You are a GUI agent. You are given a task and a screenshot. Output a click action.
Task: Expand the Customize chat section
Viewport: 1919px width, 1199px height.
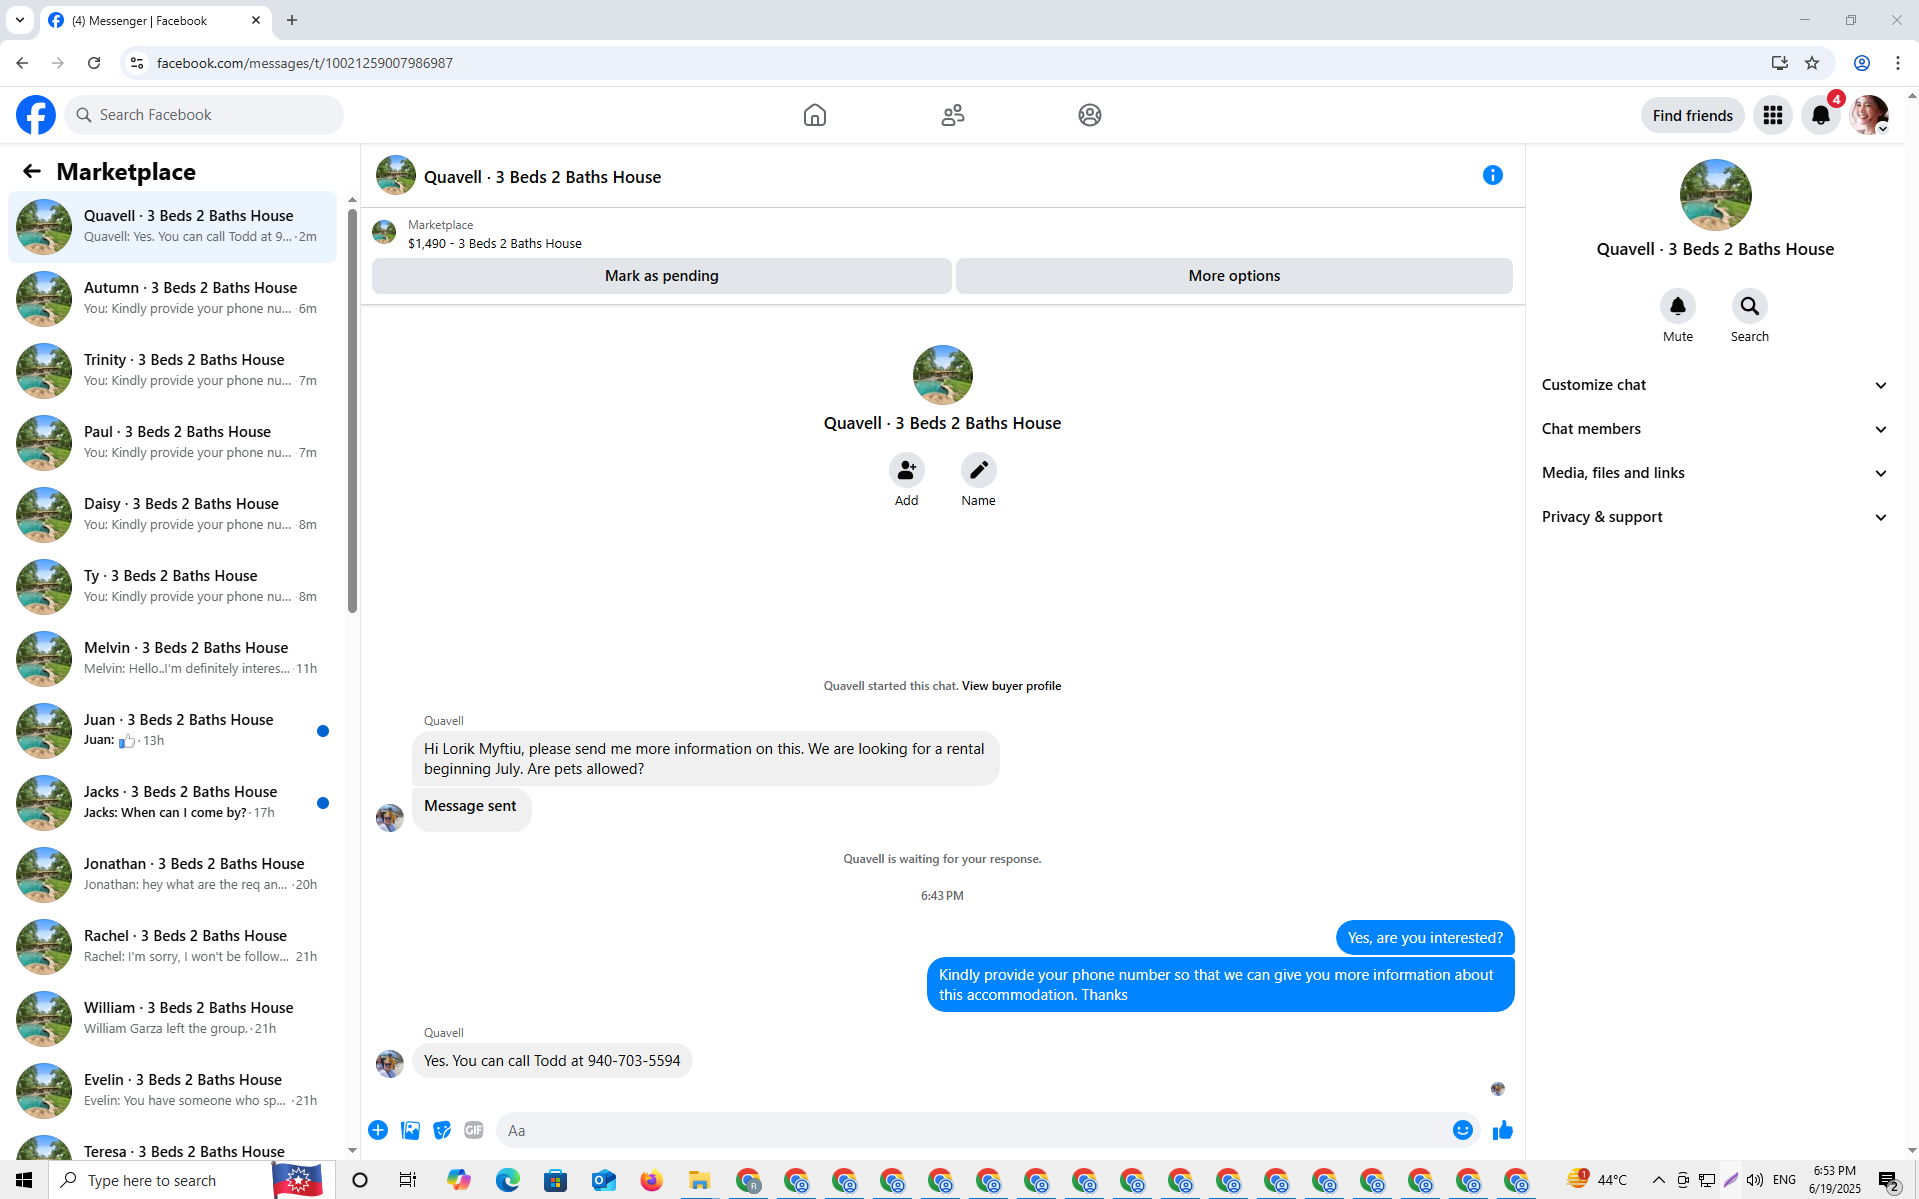[1715, 385]
